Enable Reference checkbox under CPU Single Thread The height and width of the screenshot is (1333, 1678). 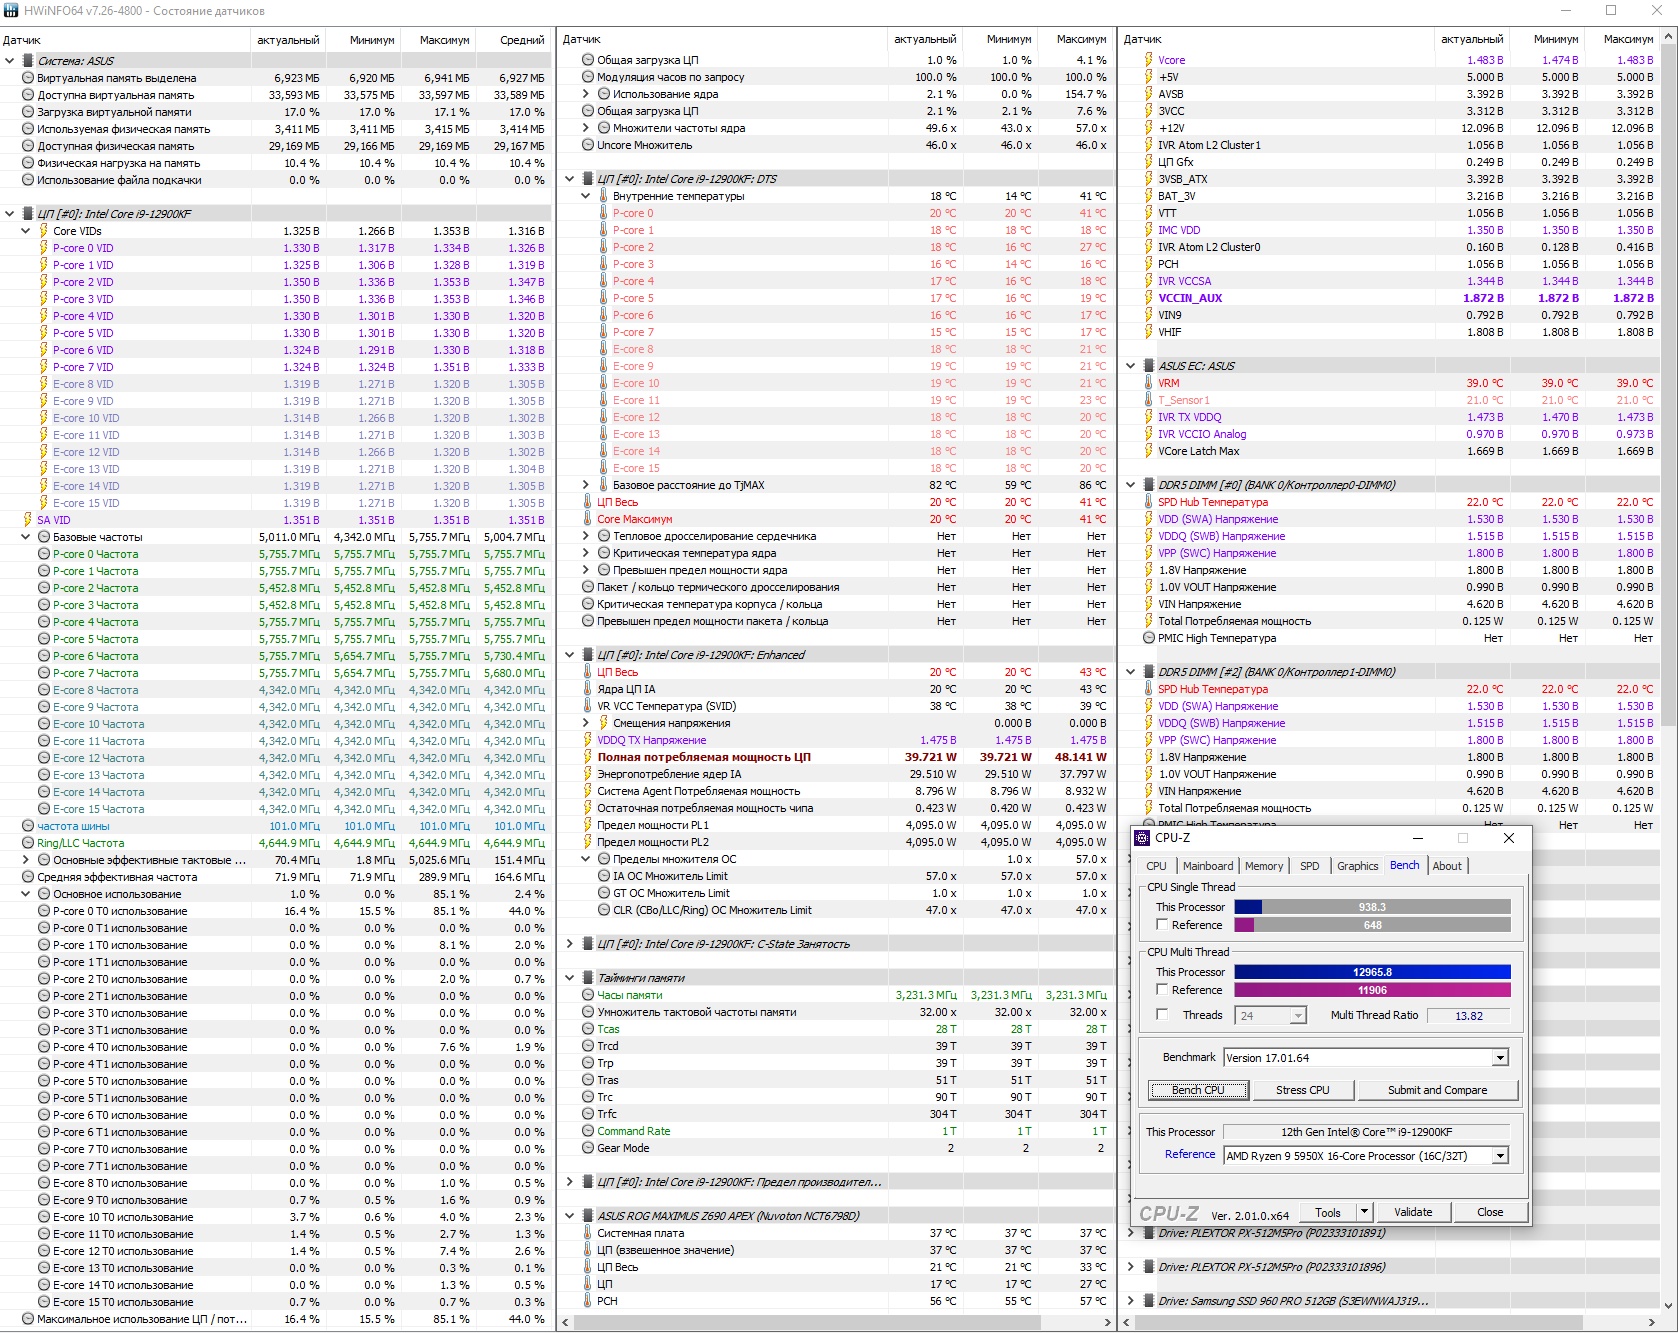point(1162,925)
